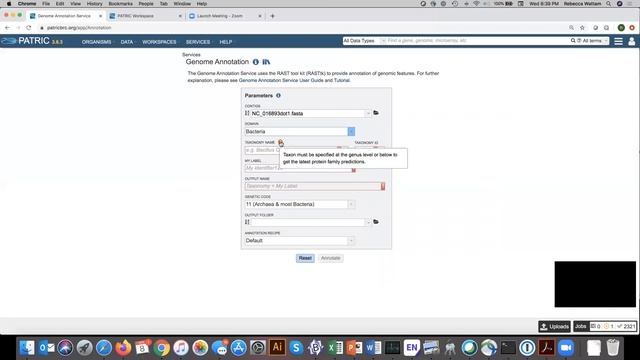The image size is (640, 360).
Task: Open Chrome Bookmarks menu in menu bar
Action: coord(120,4)
